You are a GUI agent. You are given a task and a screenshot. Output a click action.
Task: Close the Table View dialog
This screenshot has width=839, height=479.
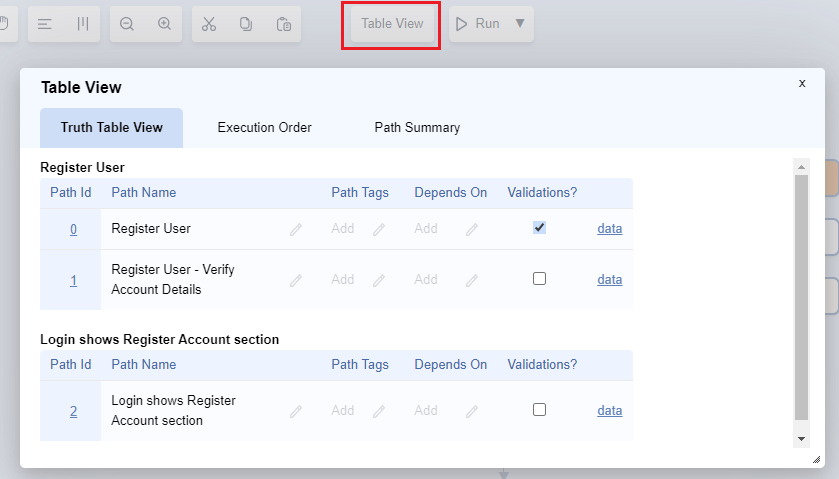[802, 83]
